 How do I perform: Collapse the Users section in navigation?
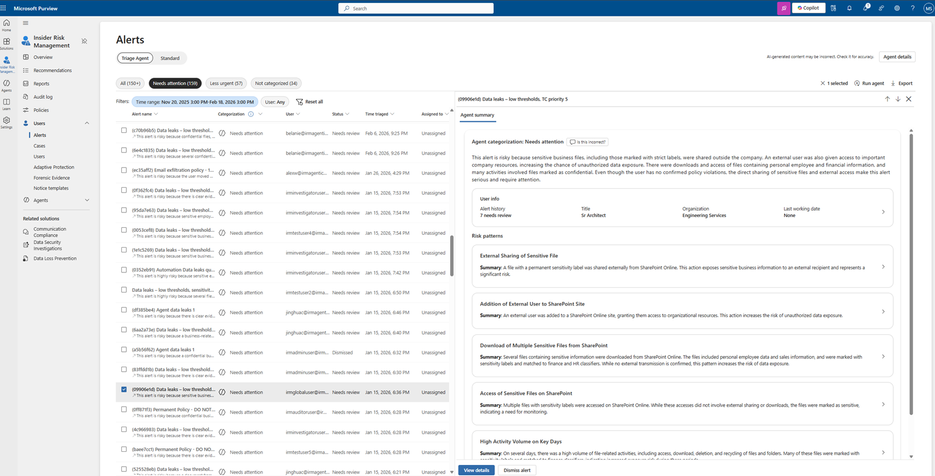click(x=87, y=123)
